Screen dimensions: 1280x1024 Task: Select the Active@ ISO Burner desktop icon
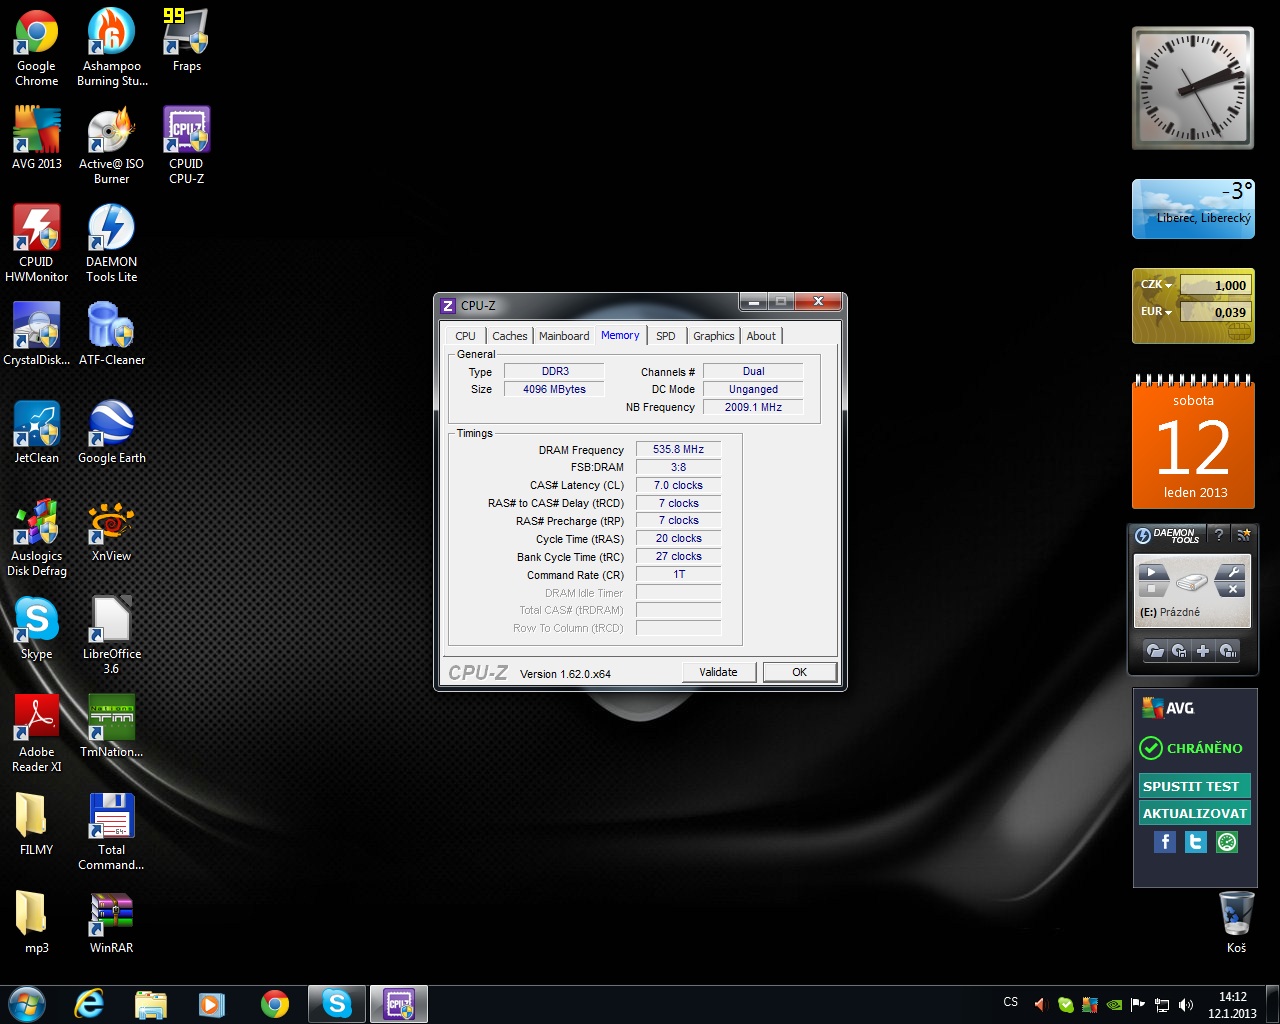pos(112,145)
